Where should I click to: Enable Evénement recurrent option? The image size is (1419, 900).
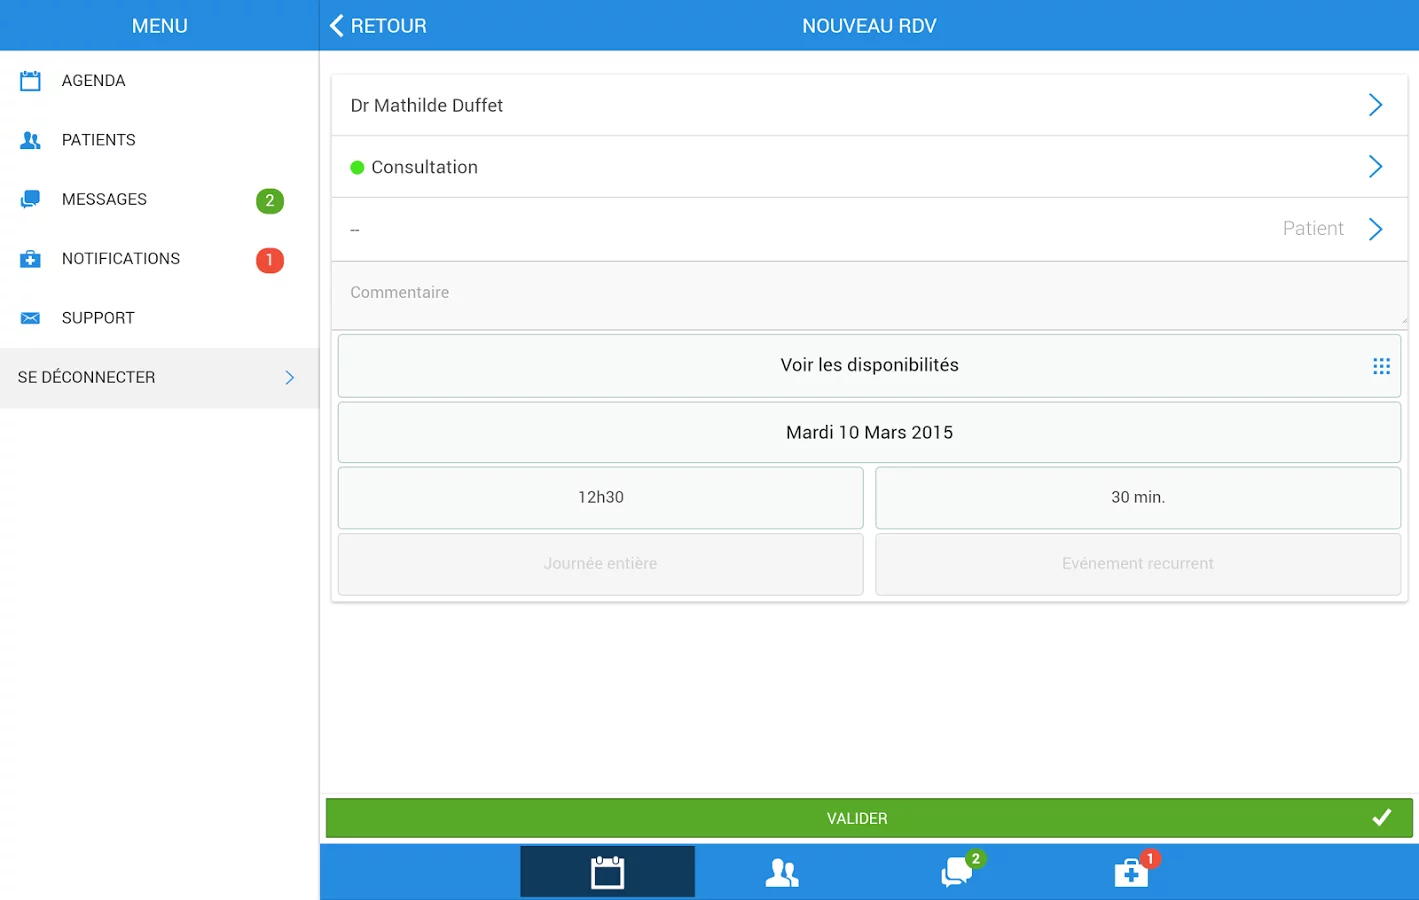click(1138, 564)
